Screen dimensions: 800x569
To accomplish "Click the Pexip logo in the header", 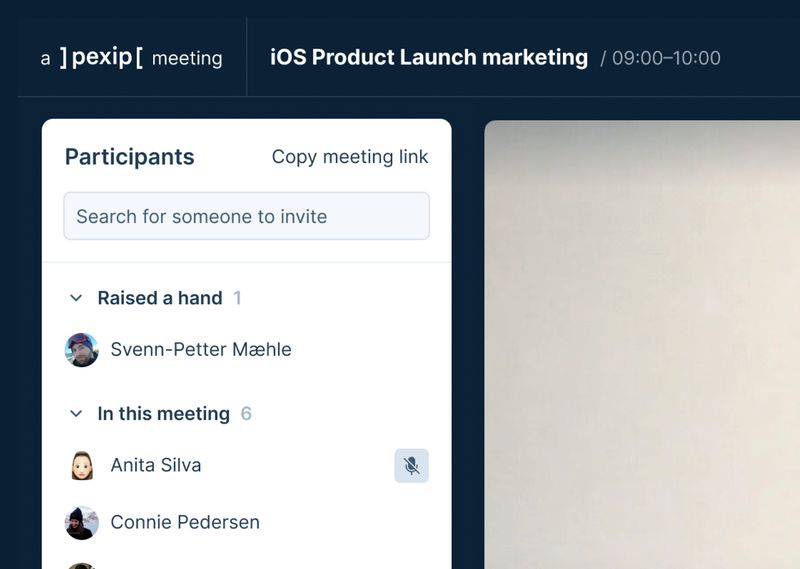I will tap(101, 57).
